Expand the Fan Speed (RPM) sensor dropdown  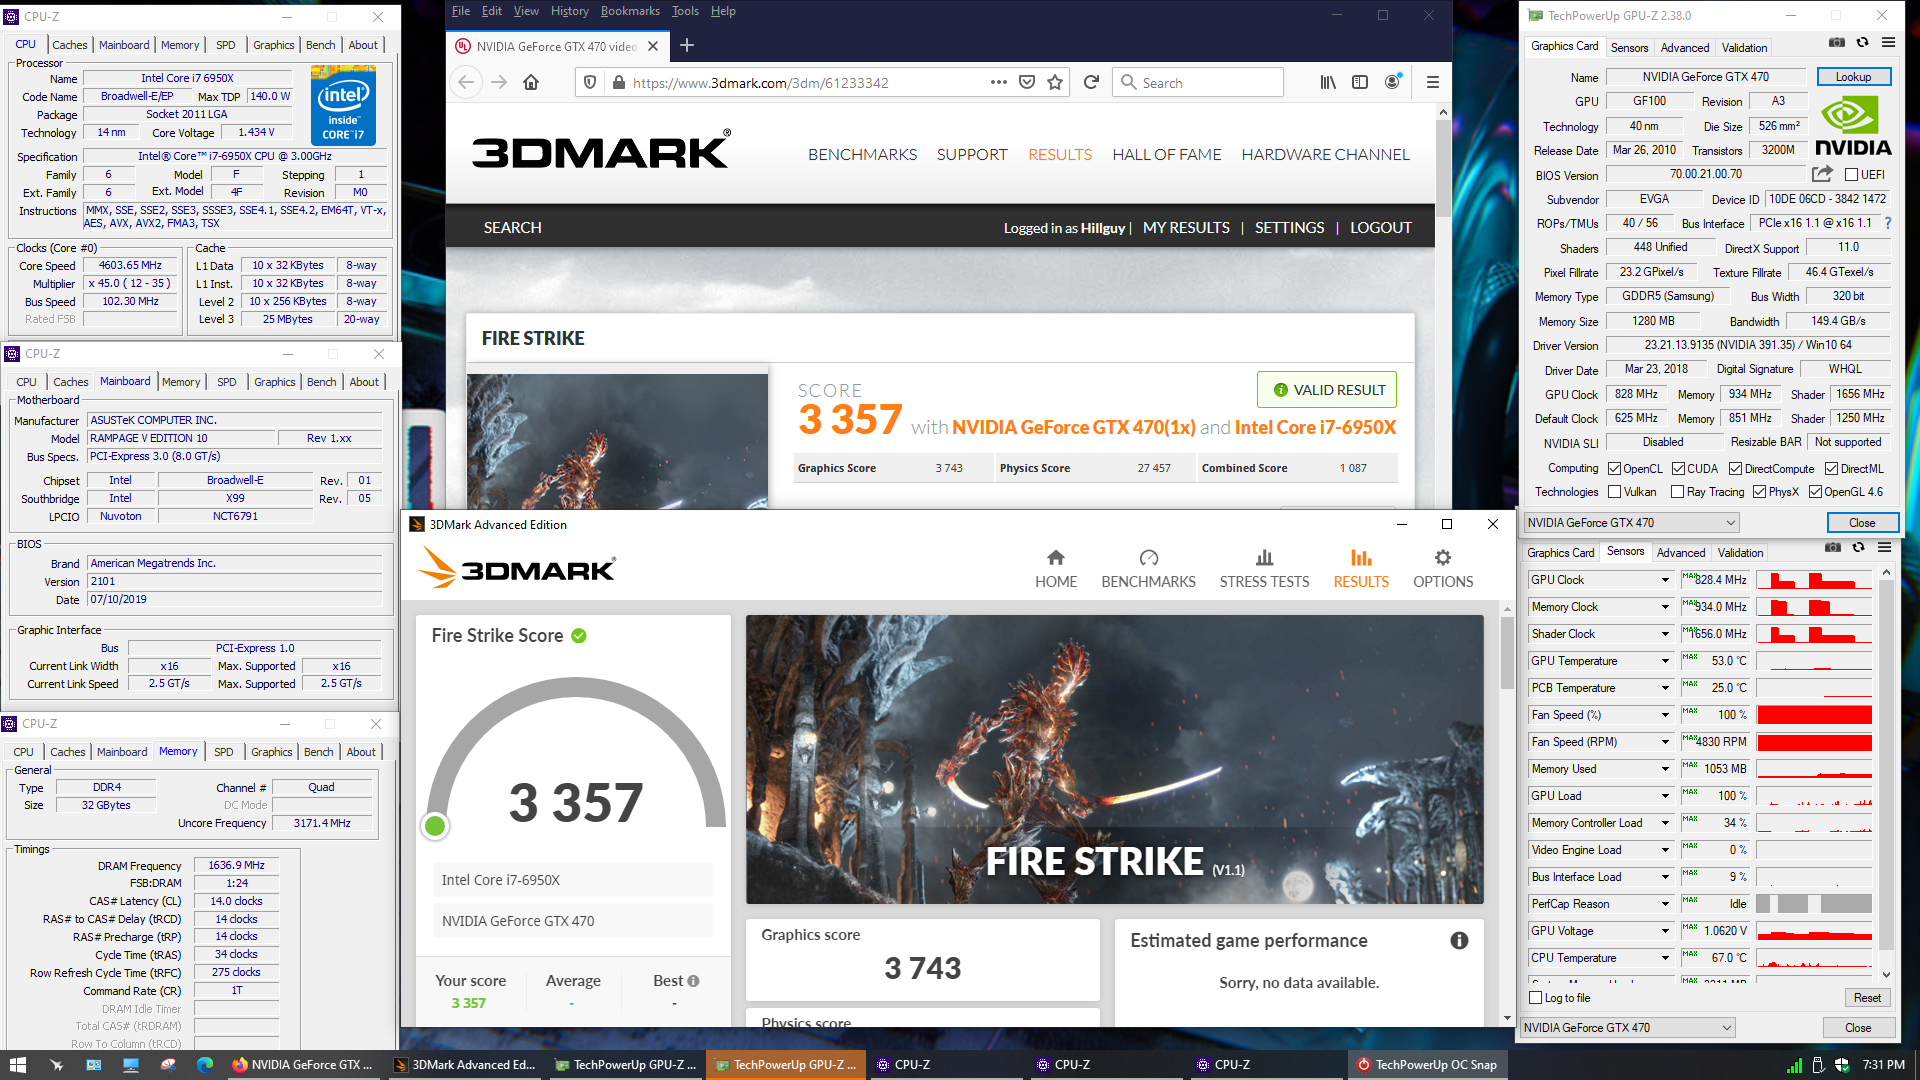1665,742
